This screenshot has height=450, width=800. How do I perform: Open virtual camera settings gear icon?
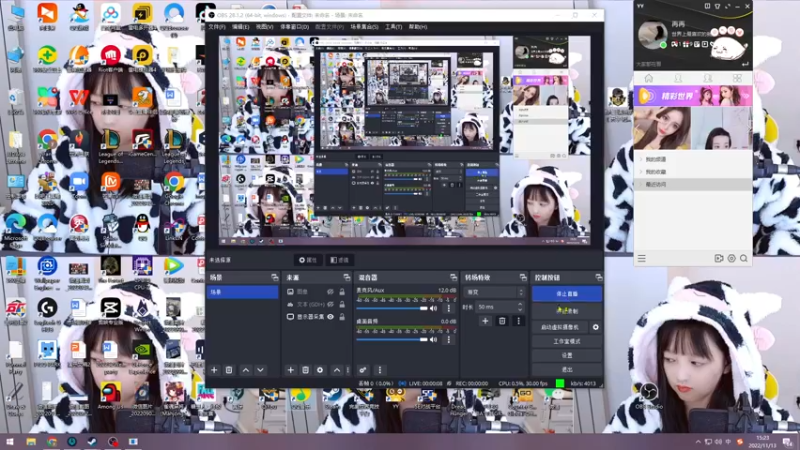pos(595,327)
